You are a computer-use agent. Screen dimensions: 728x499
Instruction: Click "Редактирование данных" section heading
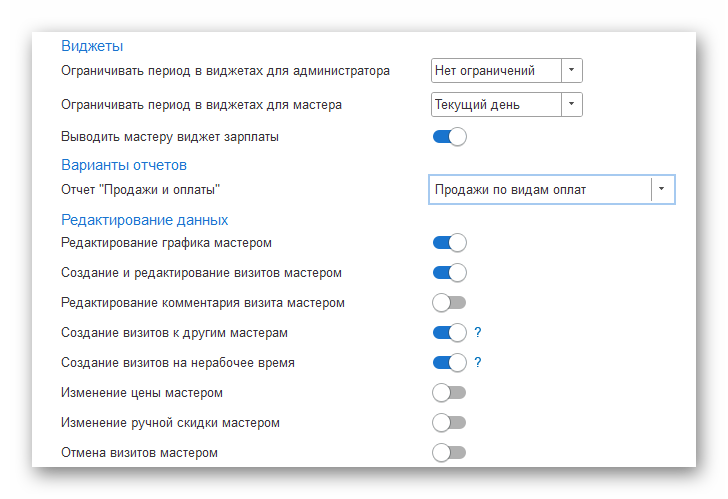tap(145, 219)
